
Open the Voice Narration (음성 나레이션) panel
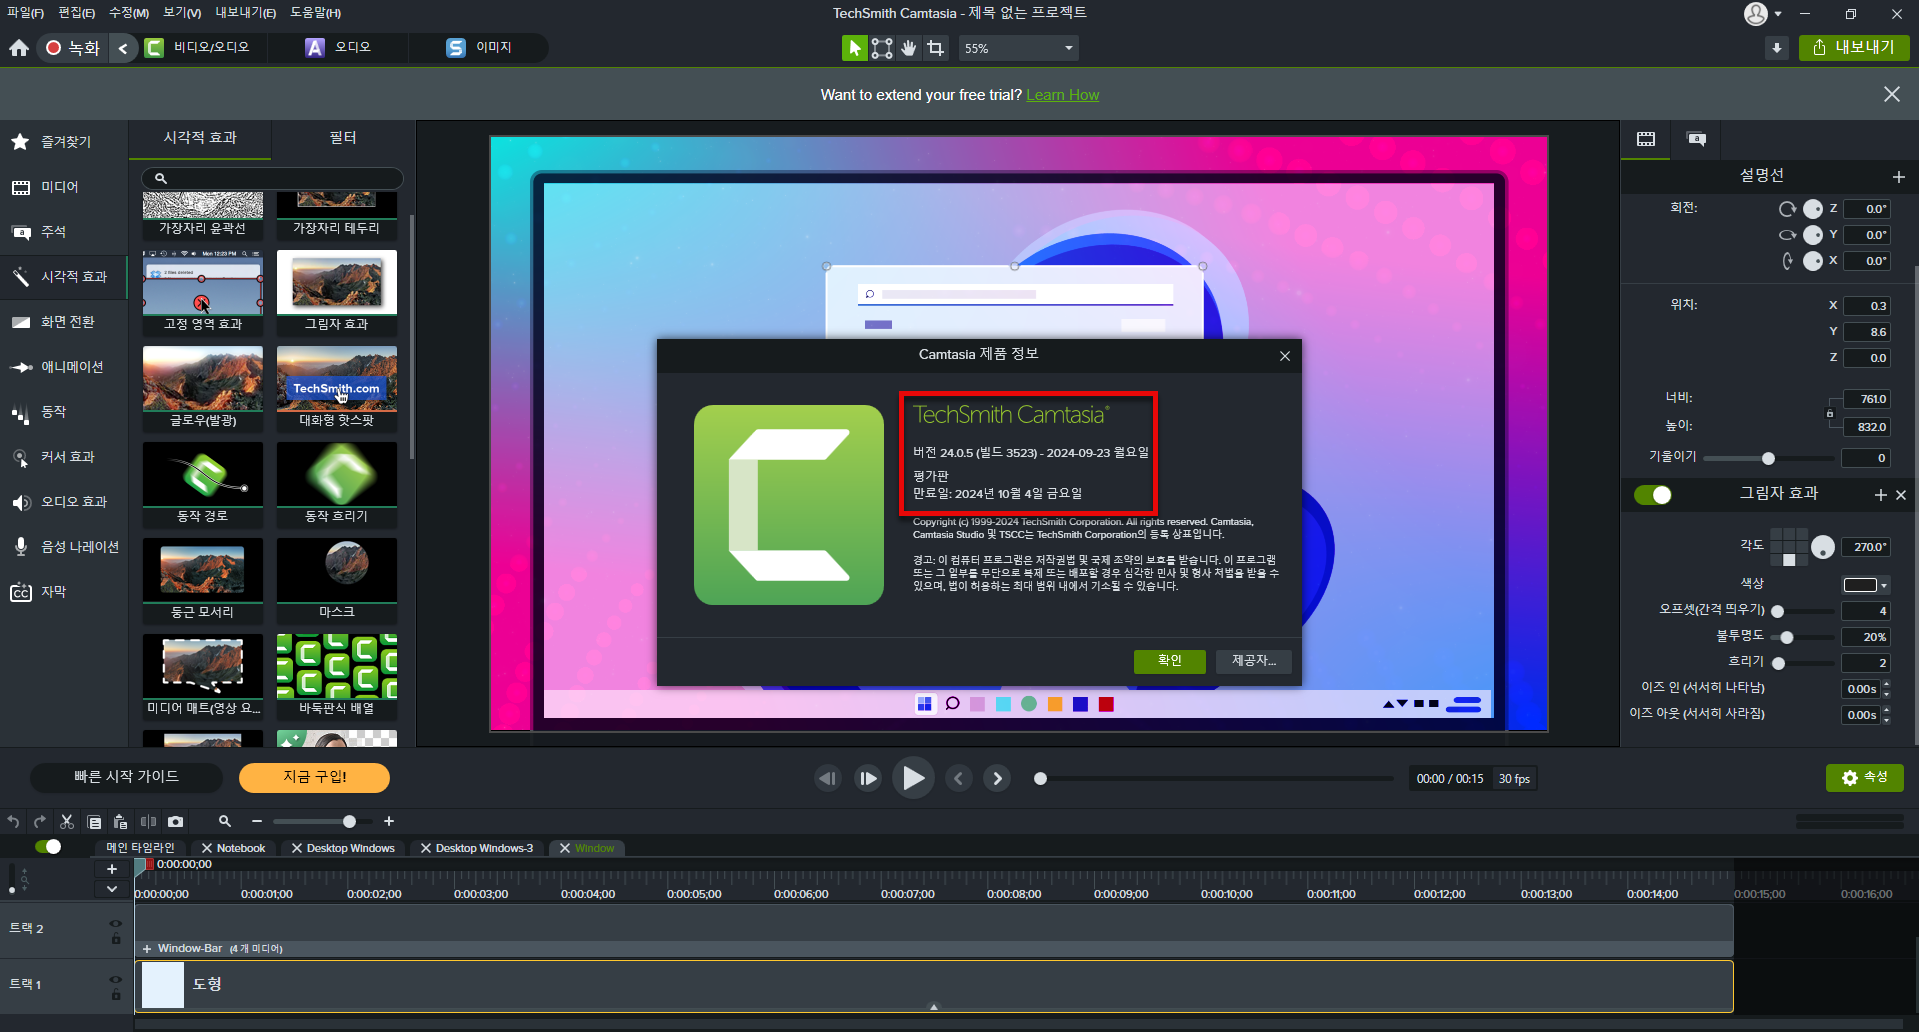(x=64, y=547)
